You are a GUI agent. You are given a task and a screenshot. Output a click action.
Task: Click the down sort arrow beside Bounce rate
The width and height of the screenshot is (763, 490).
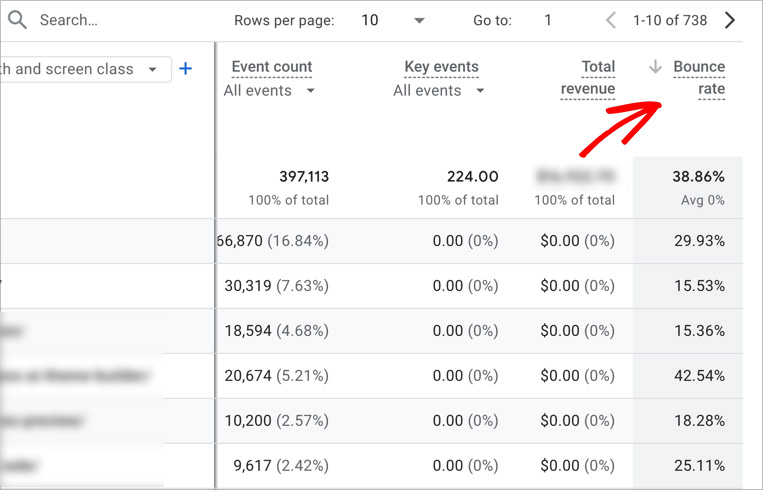[655, 67]
